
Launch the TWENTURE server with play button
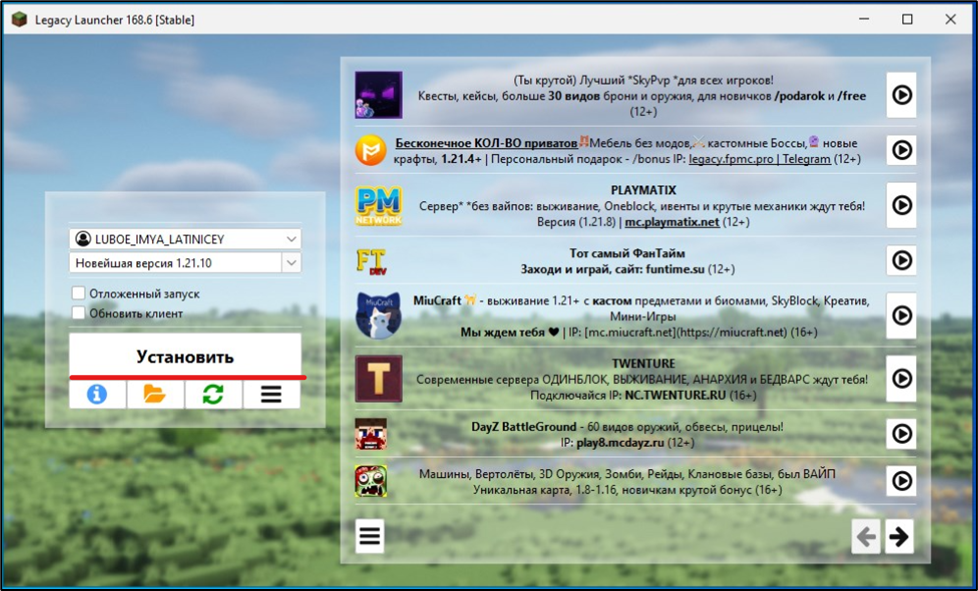[901, 379]
